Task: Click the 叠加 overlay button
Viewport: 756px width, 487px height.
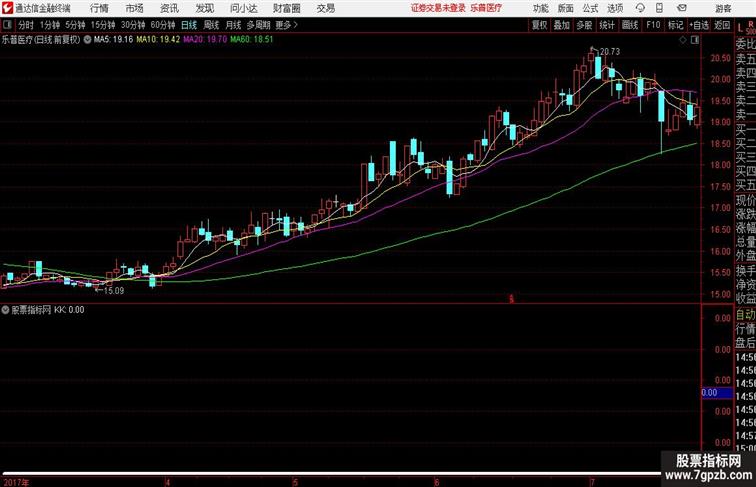Action: pyautogui.click(x=562, y=25)
